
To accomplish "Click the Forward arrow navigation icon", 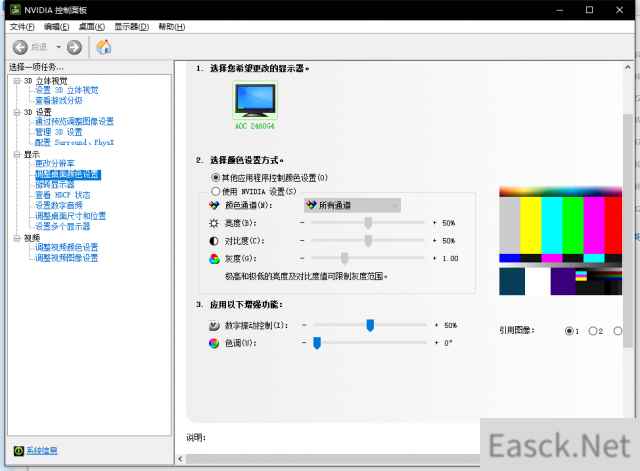I will point(75,47).
